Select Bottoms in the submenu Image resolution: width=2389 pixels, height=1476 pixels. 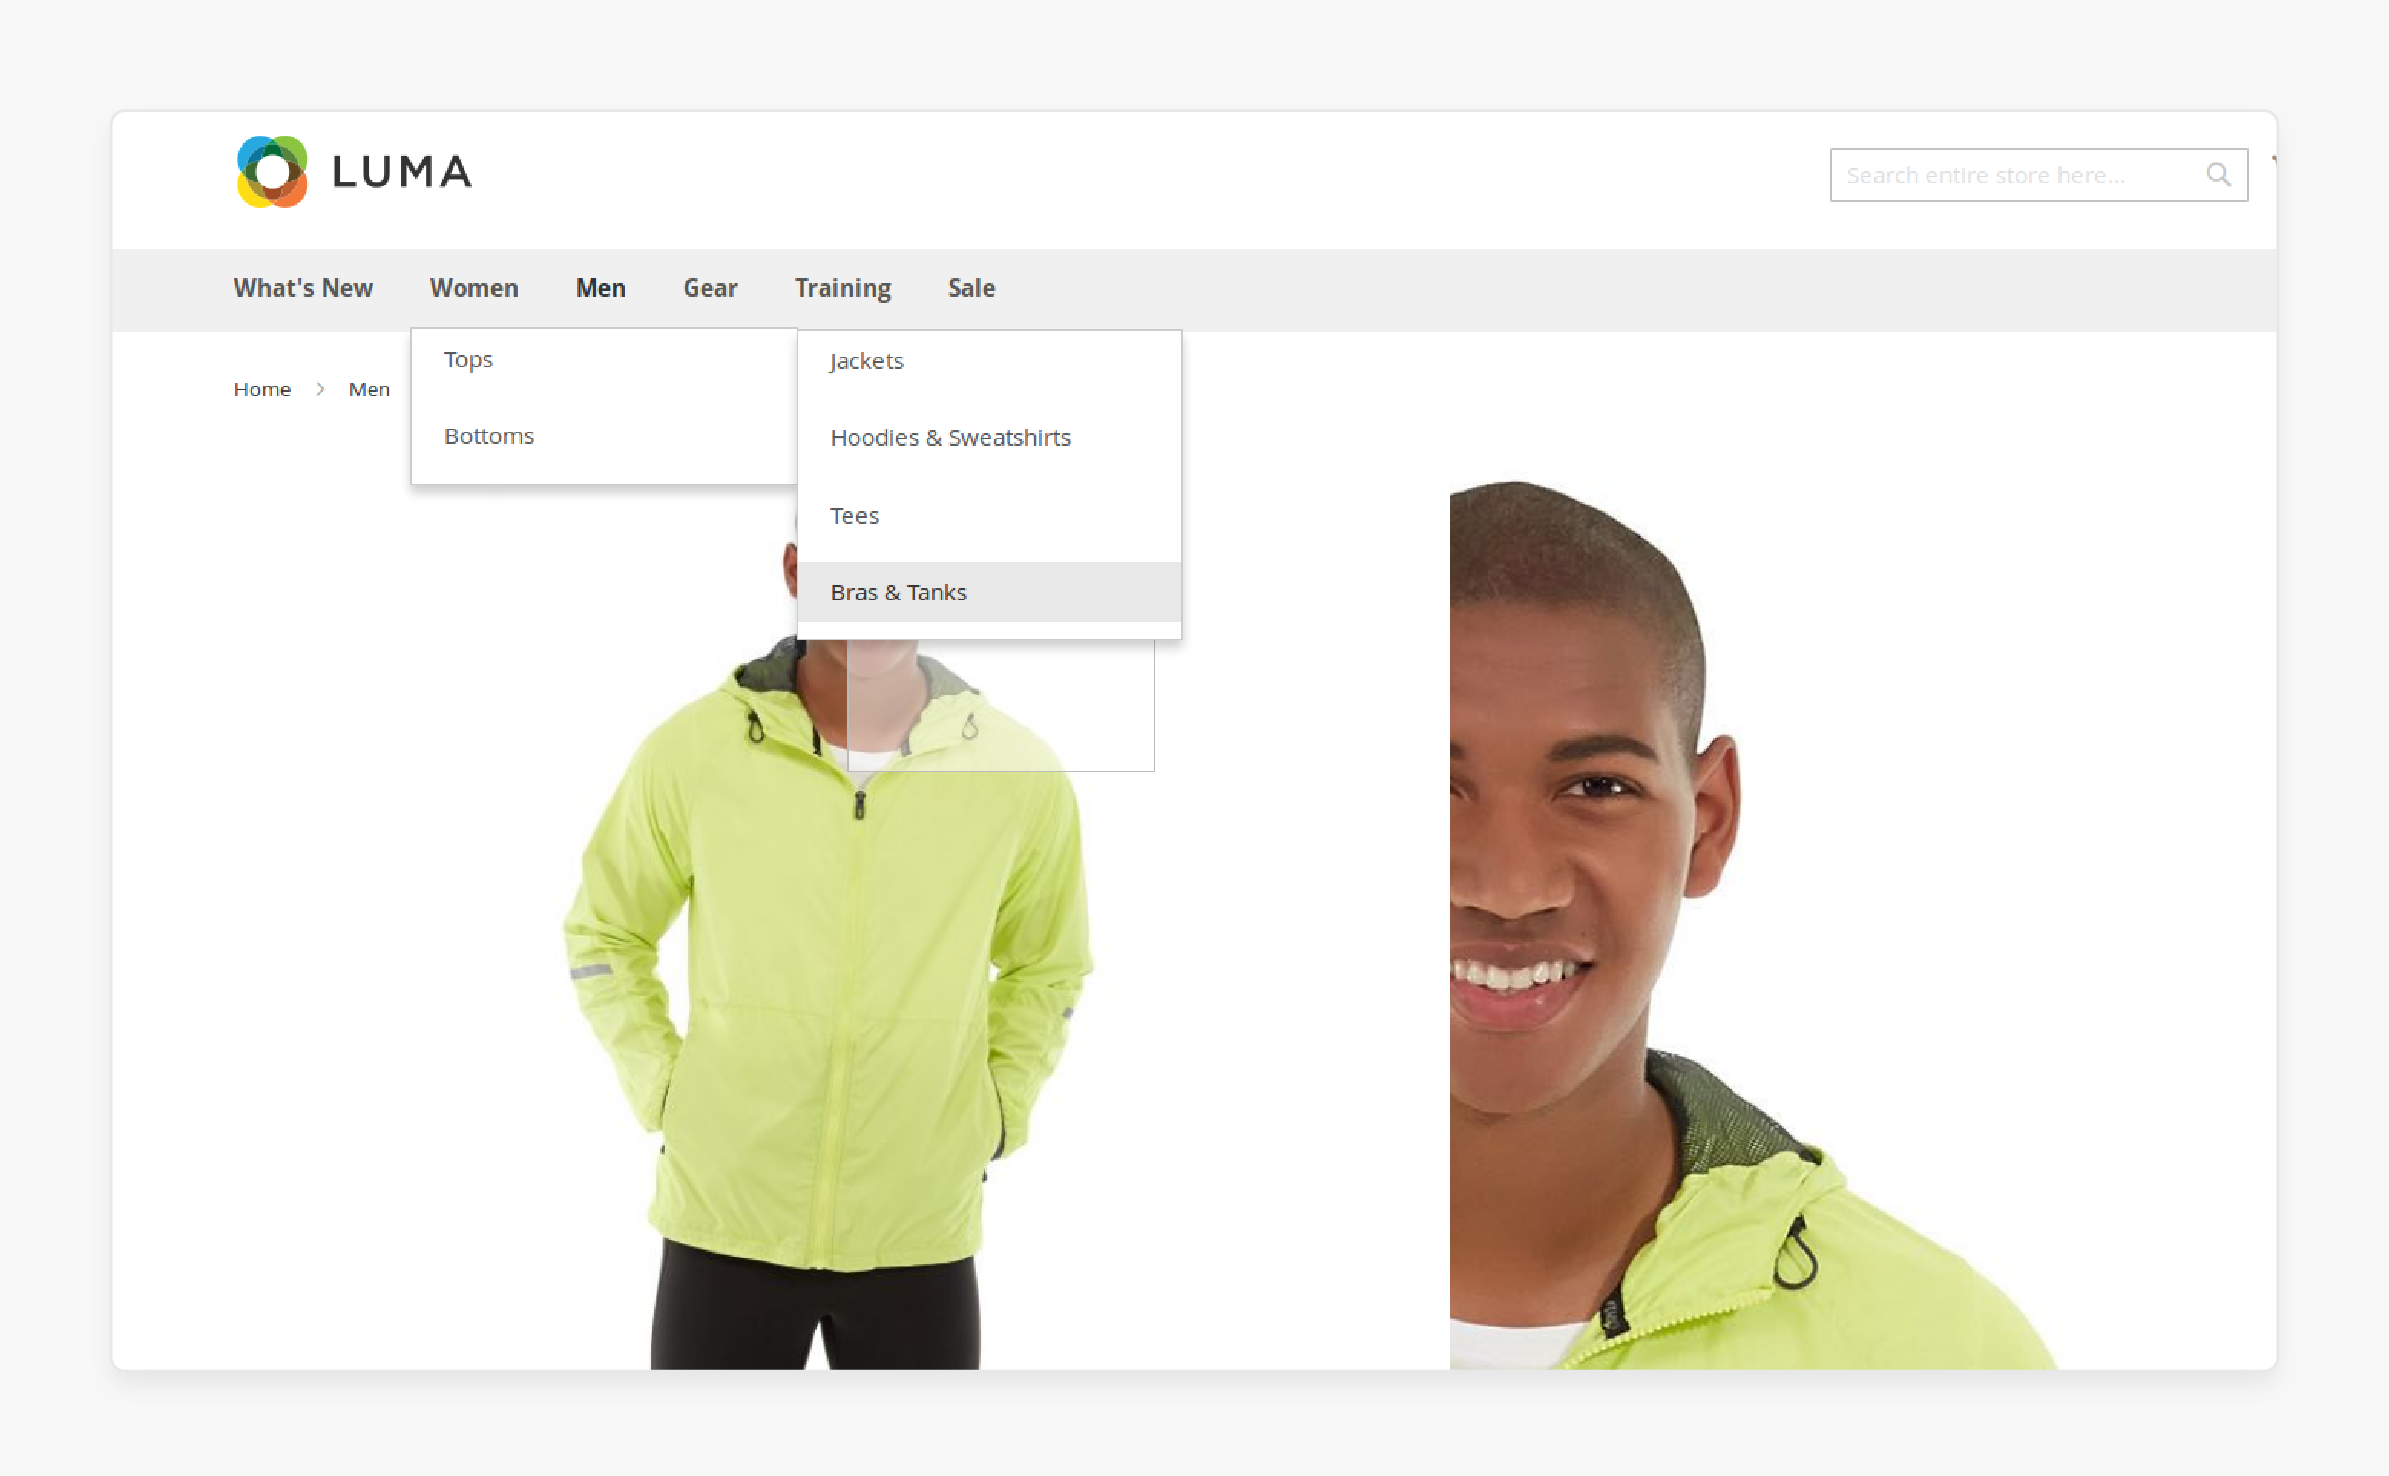[604, 437]
